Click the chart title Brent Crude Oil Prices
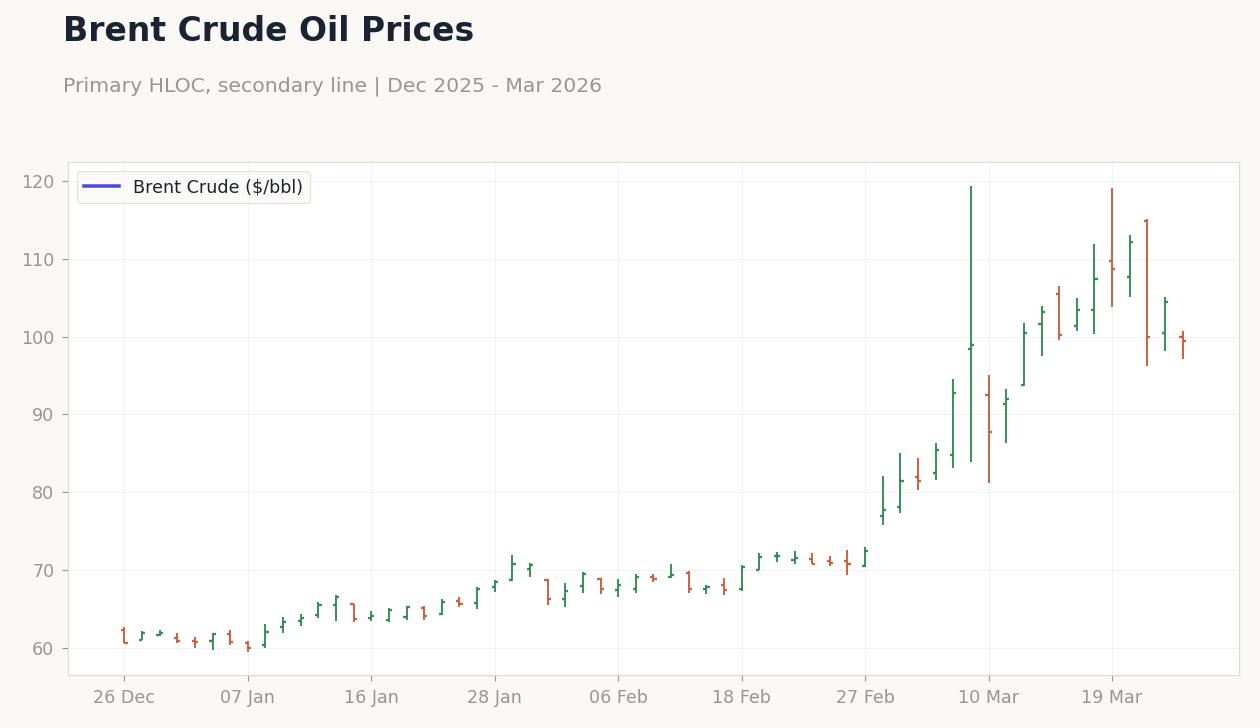This screenshot has height=728, width=1260. [x=268, y=31]
